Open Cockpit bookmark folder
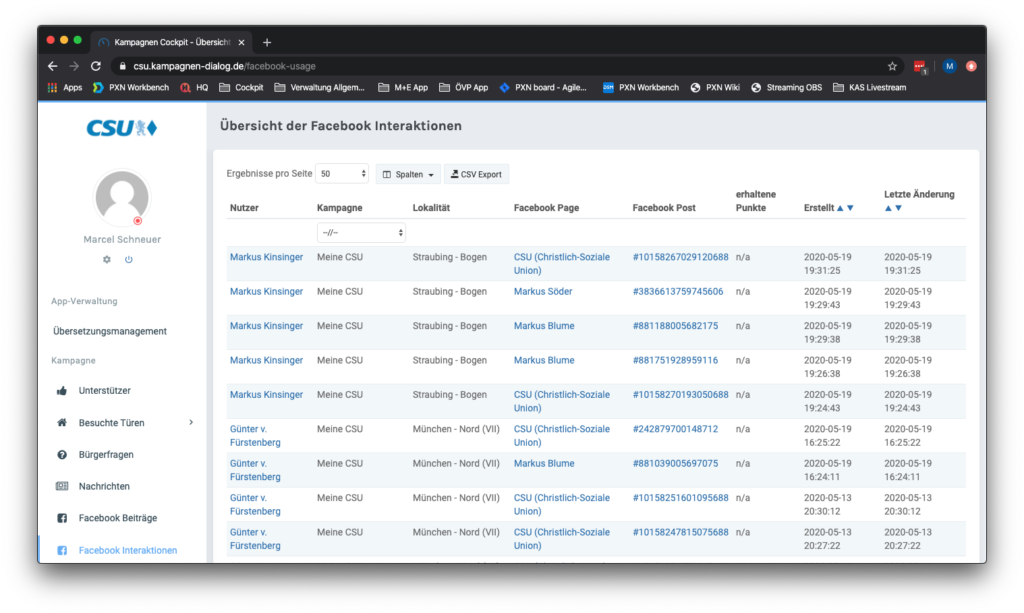The height and width of the screenshot is (613, 1024). 241,87
